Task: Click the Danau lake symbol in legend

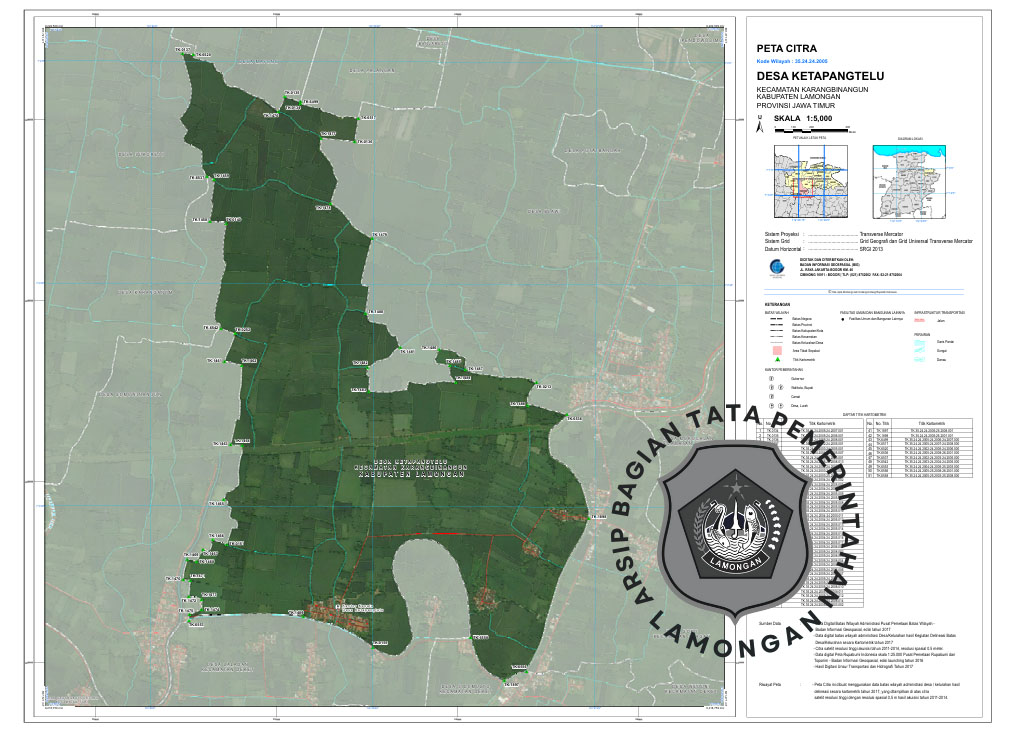Action: click(x=918, y=359)
